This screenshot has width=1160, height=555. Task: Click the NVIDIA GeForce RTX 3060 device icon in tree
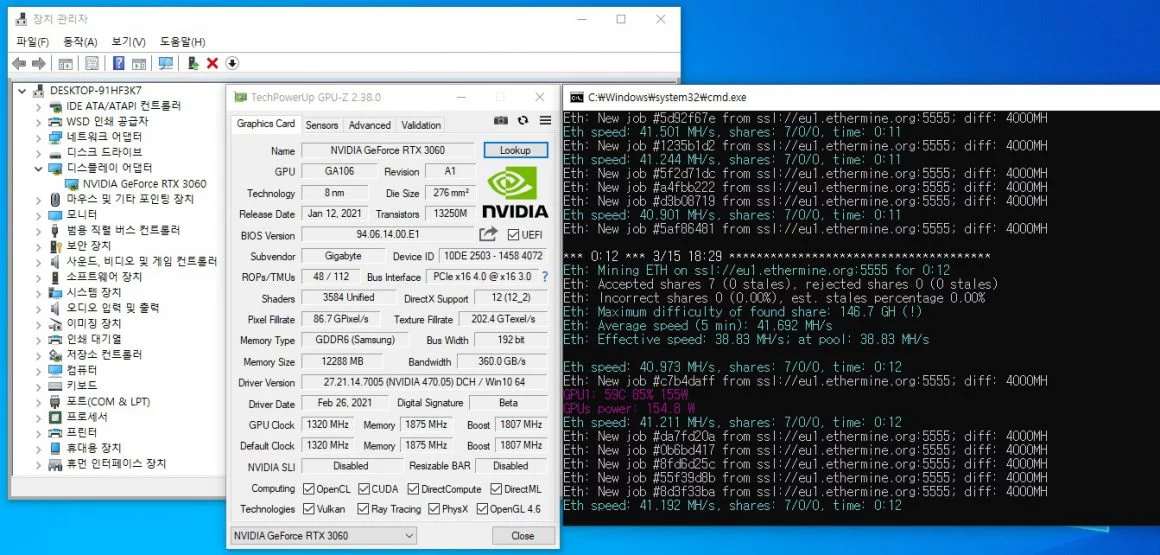[x=73, y=184]
